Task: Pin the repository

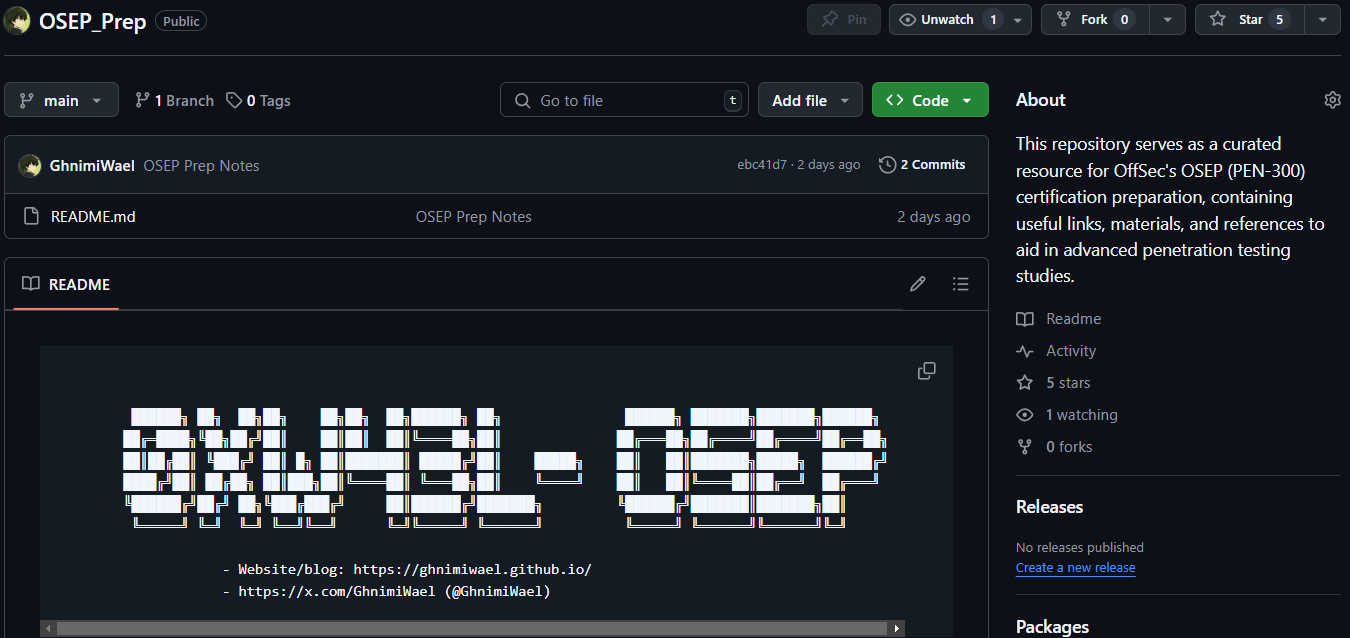Action: (x=844, y=19)
